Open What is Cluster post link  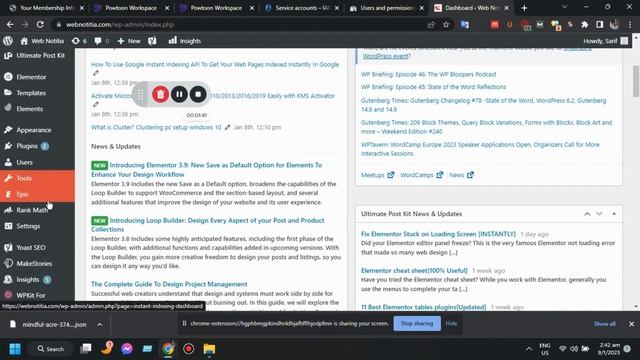click(156, 127)
